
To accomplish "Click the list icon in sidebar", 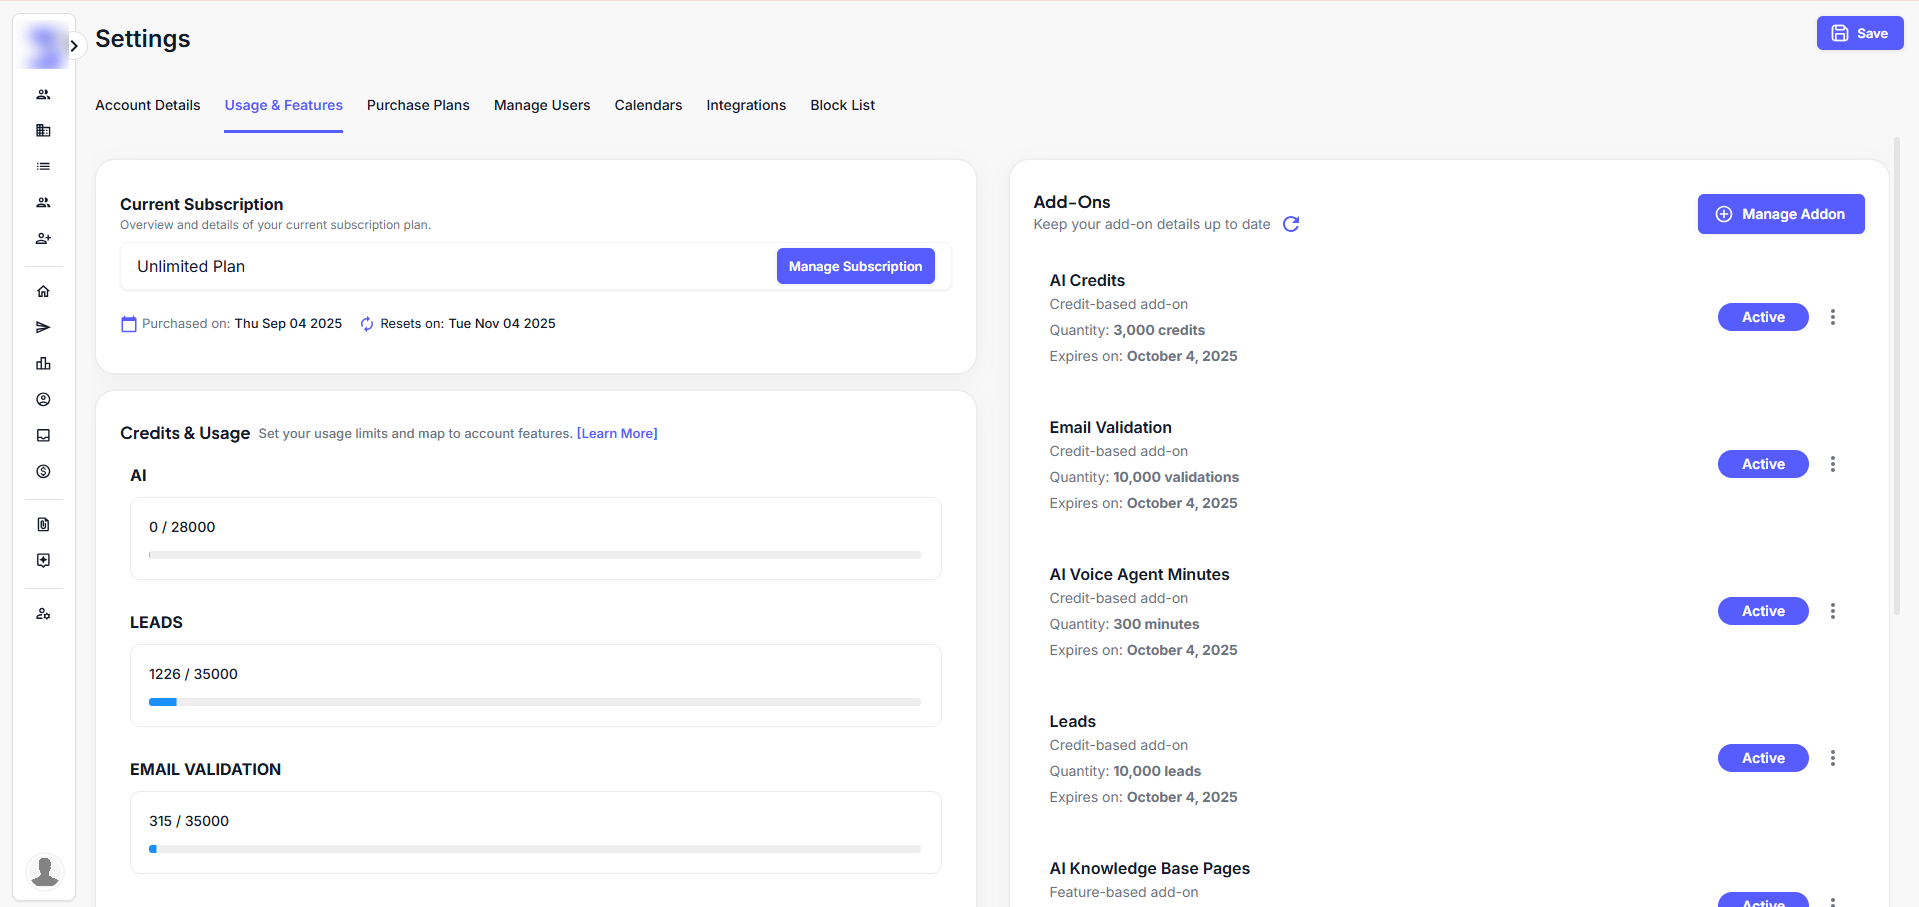I will [43, 167].
